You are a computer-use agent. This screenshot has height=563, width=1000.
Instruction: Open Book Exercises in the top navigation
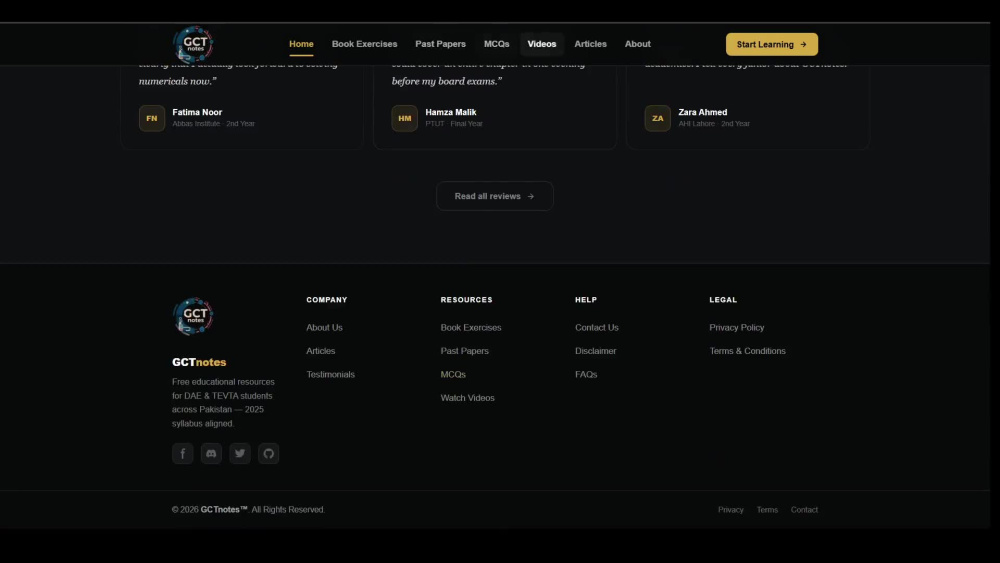[364, 44]
